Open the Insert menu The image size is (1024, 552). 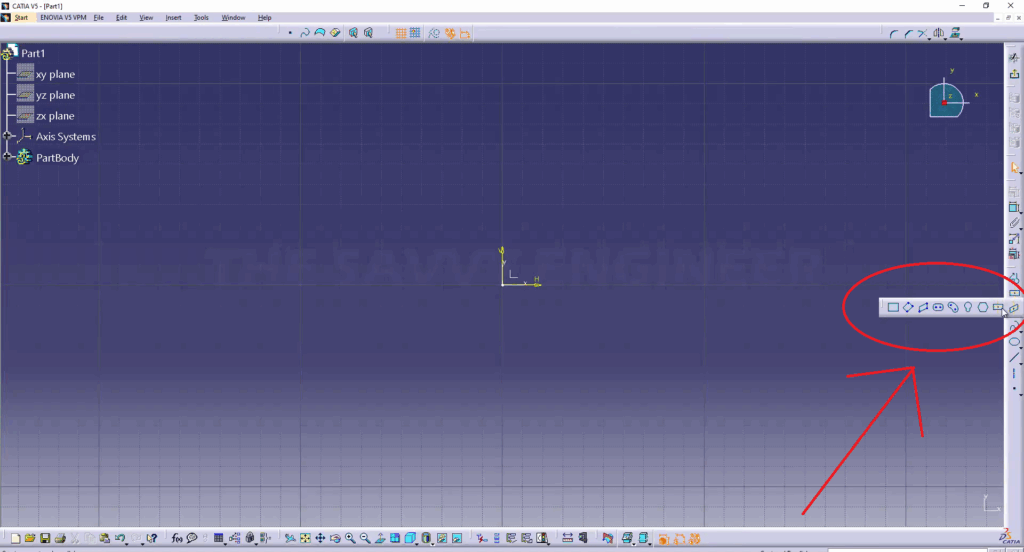174,18
